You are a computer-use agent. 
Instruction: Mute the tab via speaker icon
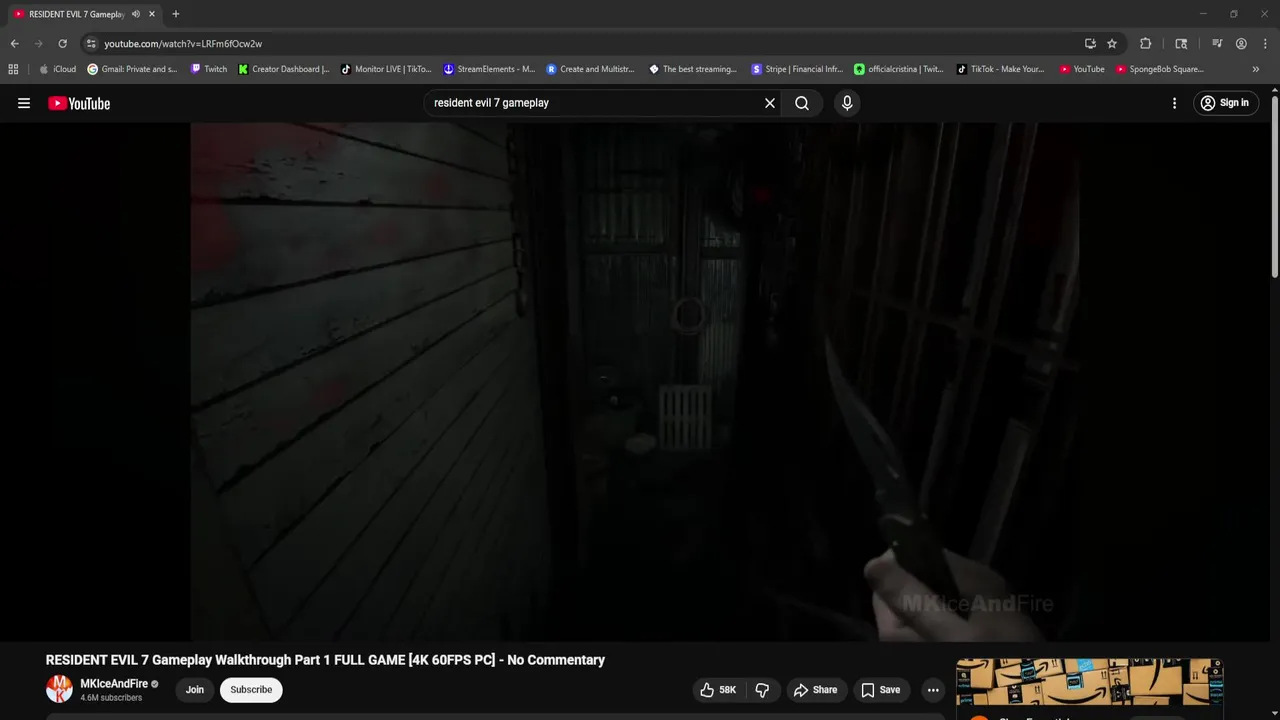point(136,14)
